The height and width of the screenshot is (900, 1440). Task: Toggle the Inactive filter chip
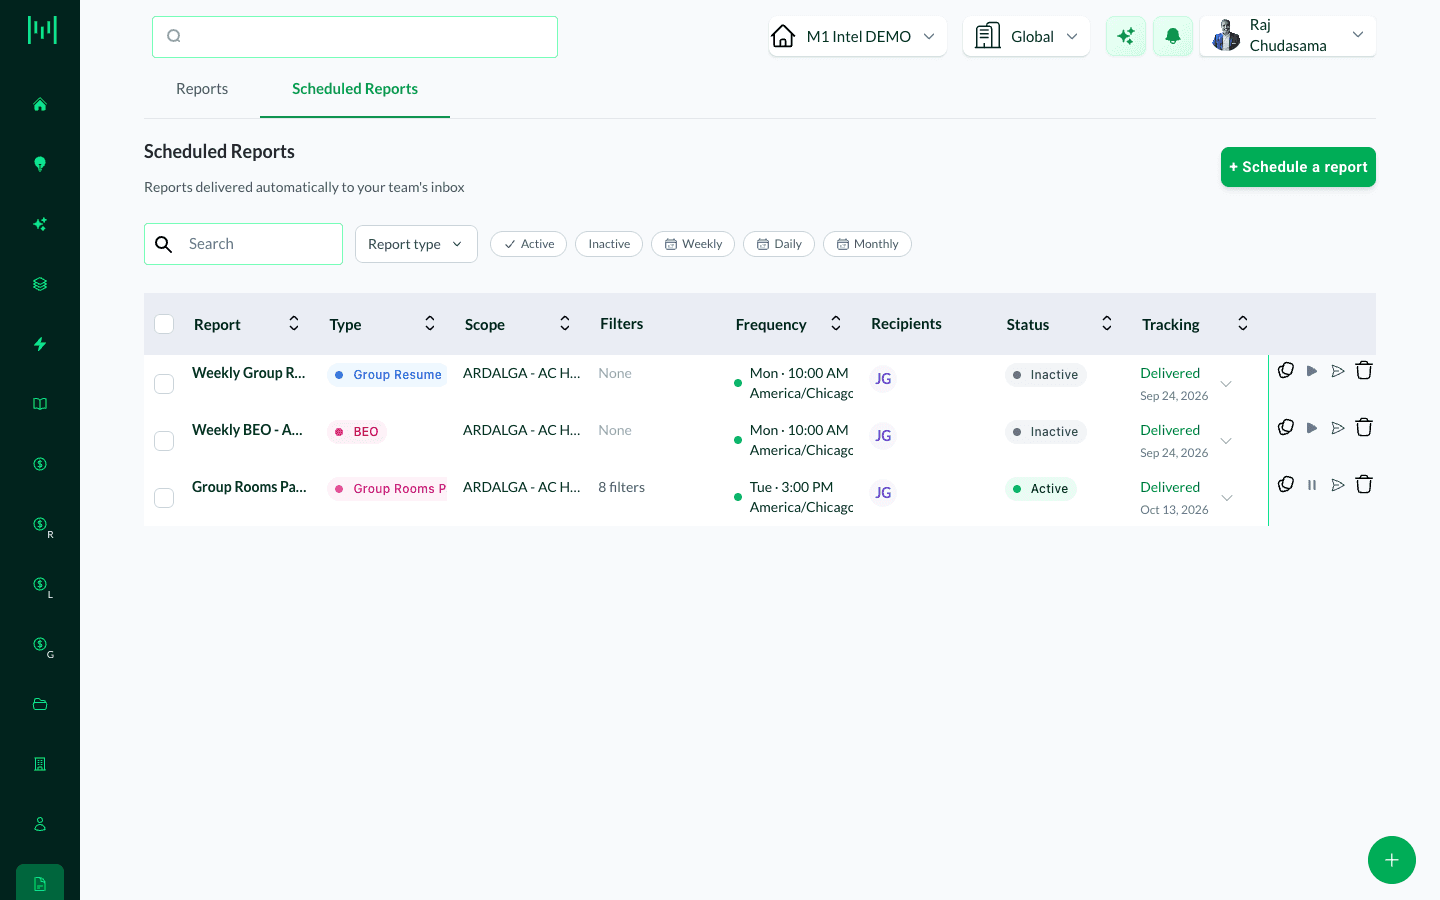point(609,244)
